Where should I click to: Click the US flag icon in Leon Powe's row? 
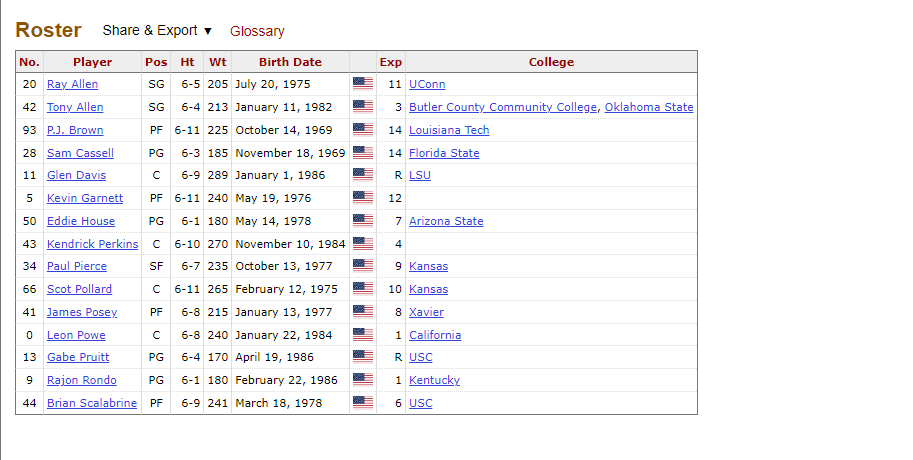coord(363,334)
